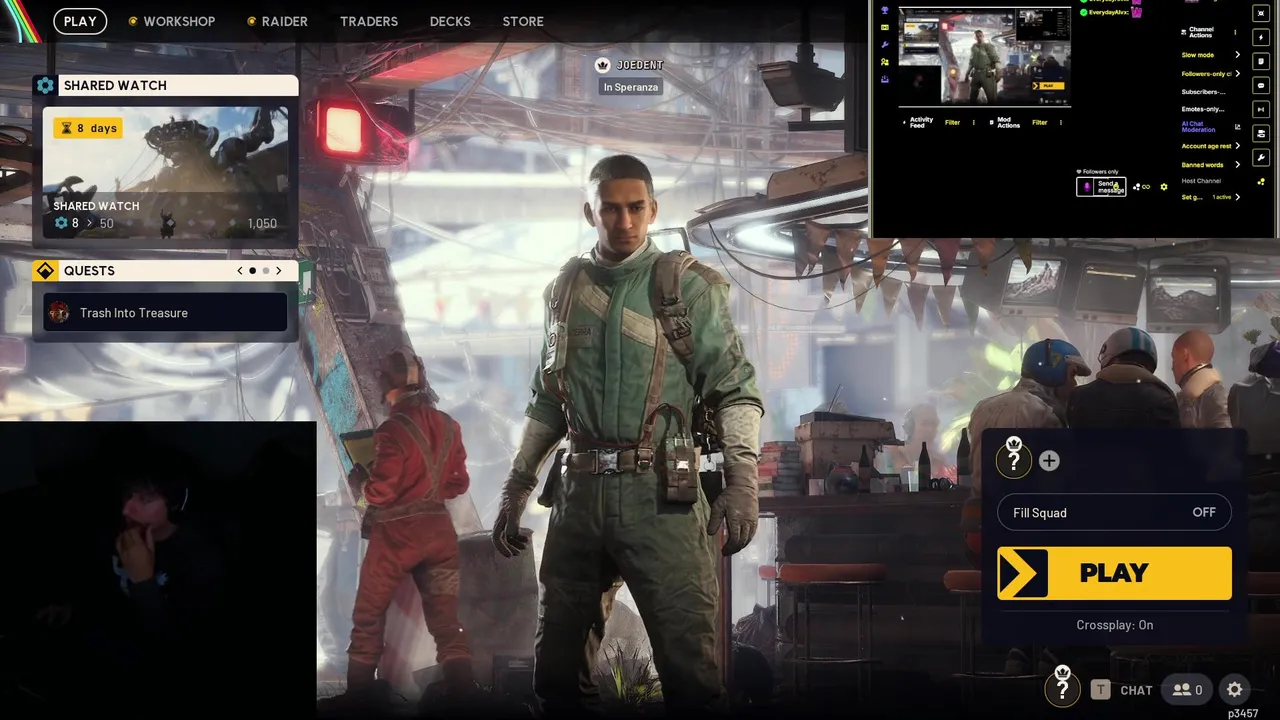1280x720 pixels.
Task: Click Subscribers-only option in mod panel
Action: tap(1203, 92)
